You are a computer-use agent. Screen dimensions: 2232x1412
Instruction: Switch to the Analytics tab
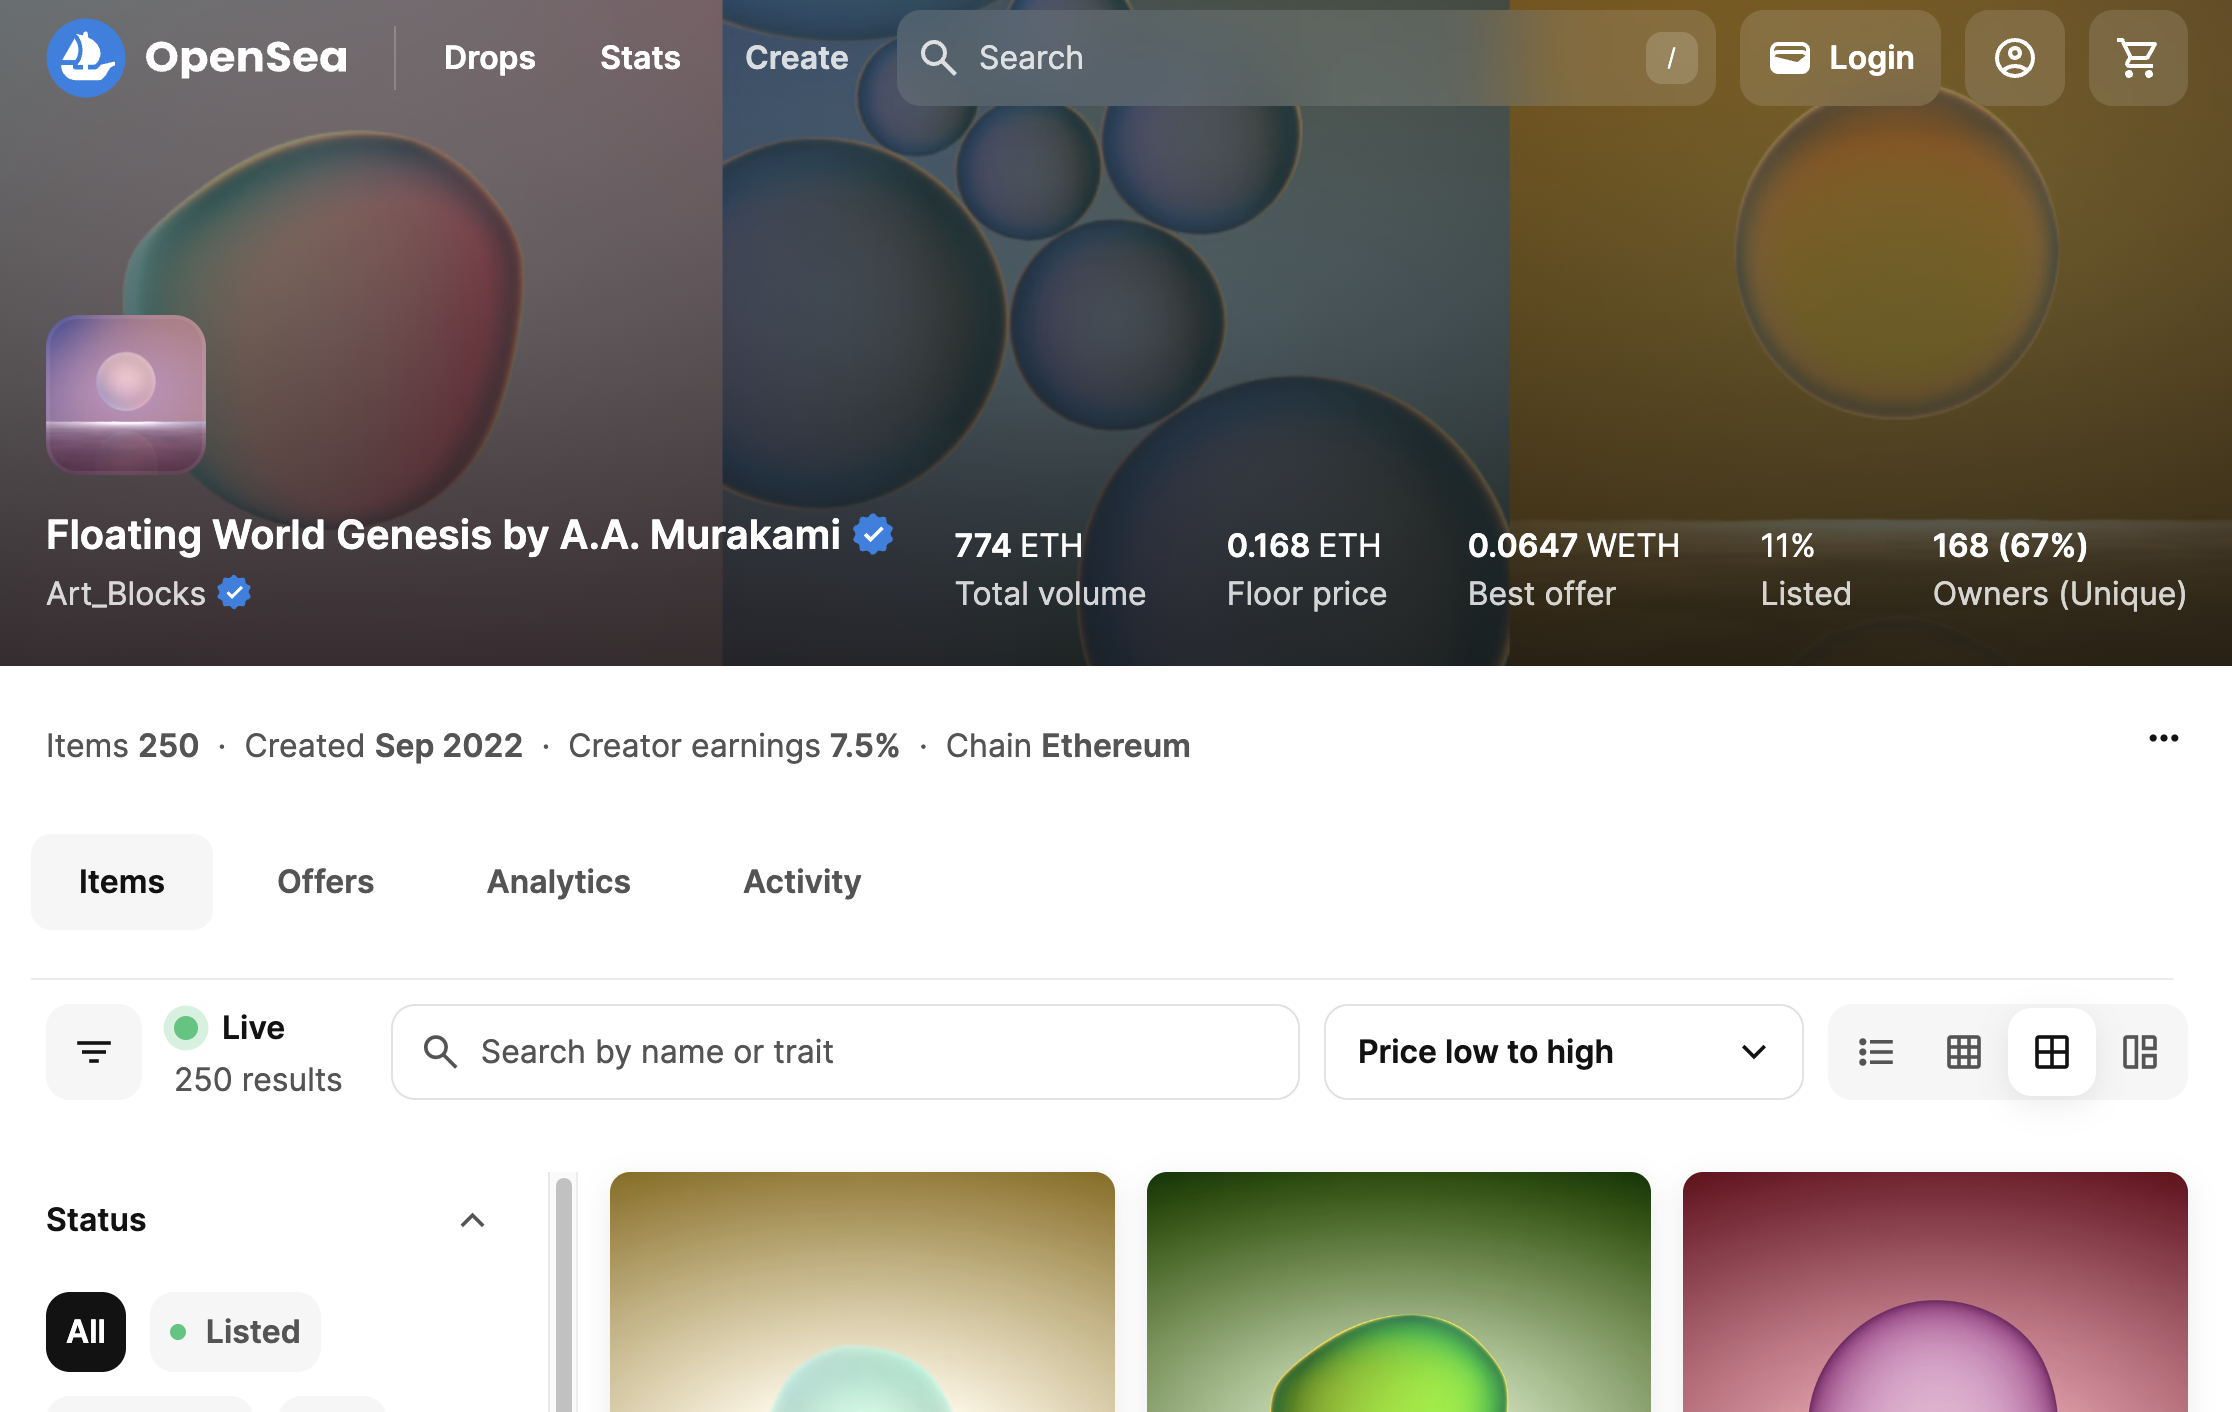click(558, 882)
